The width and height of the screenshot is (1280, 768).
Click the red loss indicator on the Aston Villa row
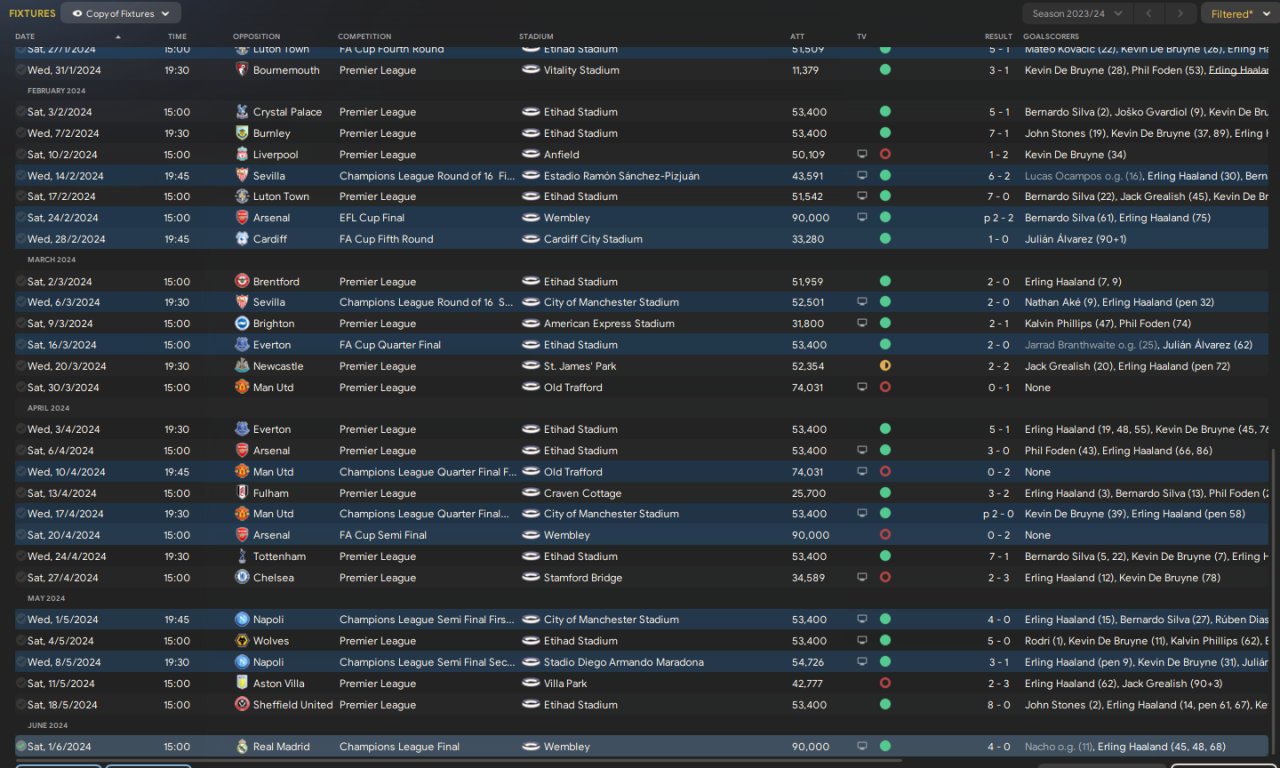click(x=885, y=684)
